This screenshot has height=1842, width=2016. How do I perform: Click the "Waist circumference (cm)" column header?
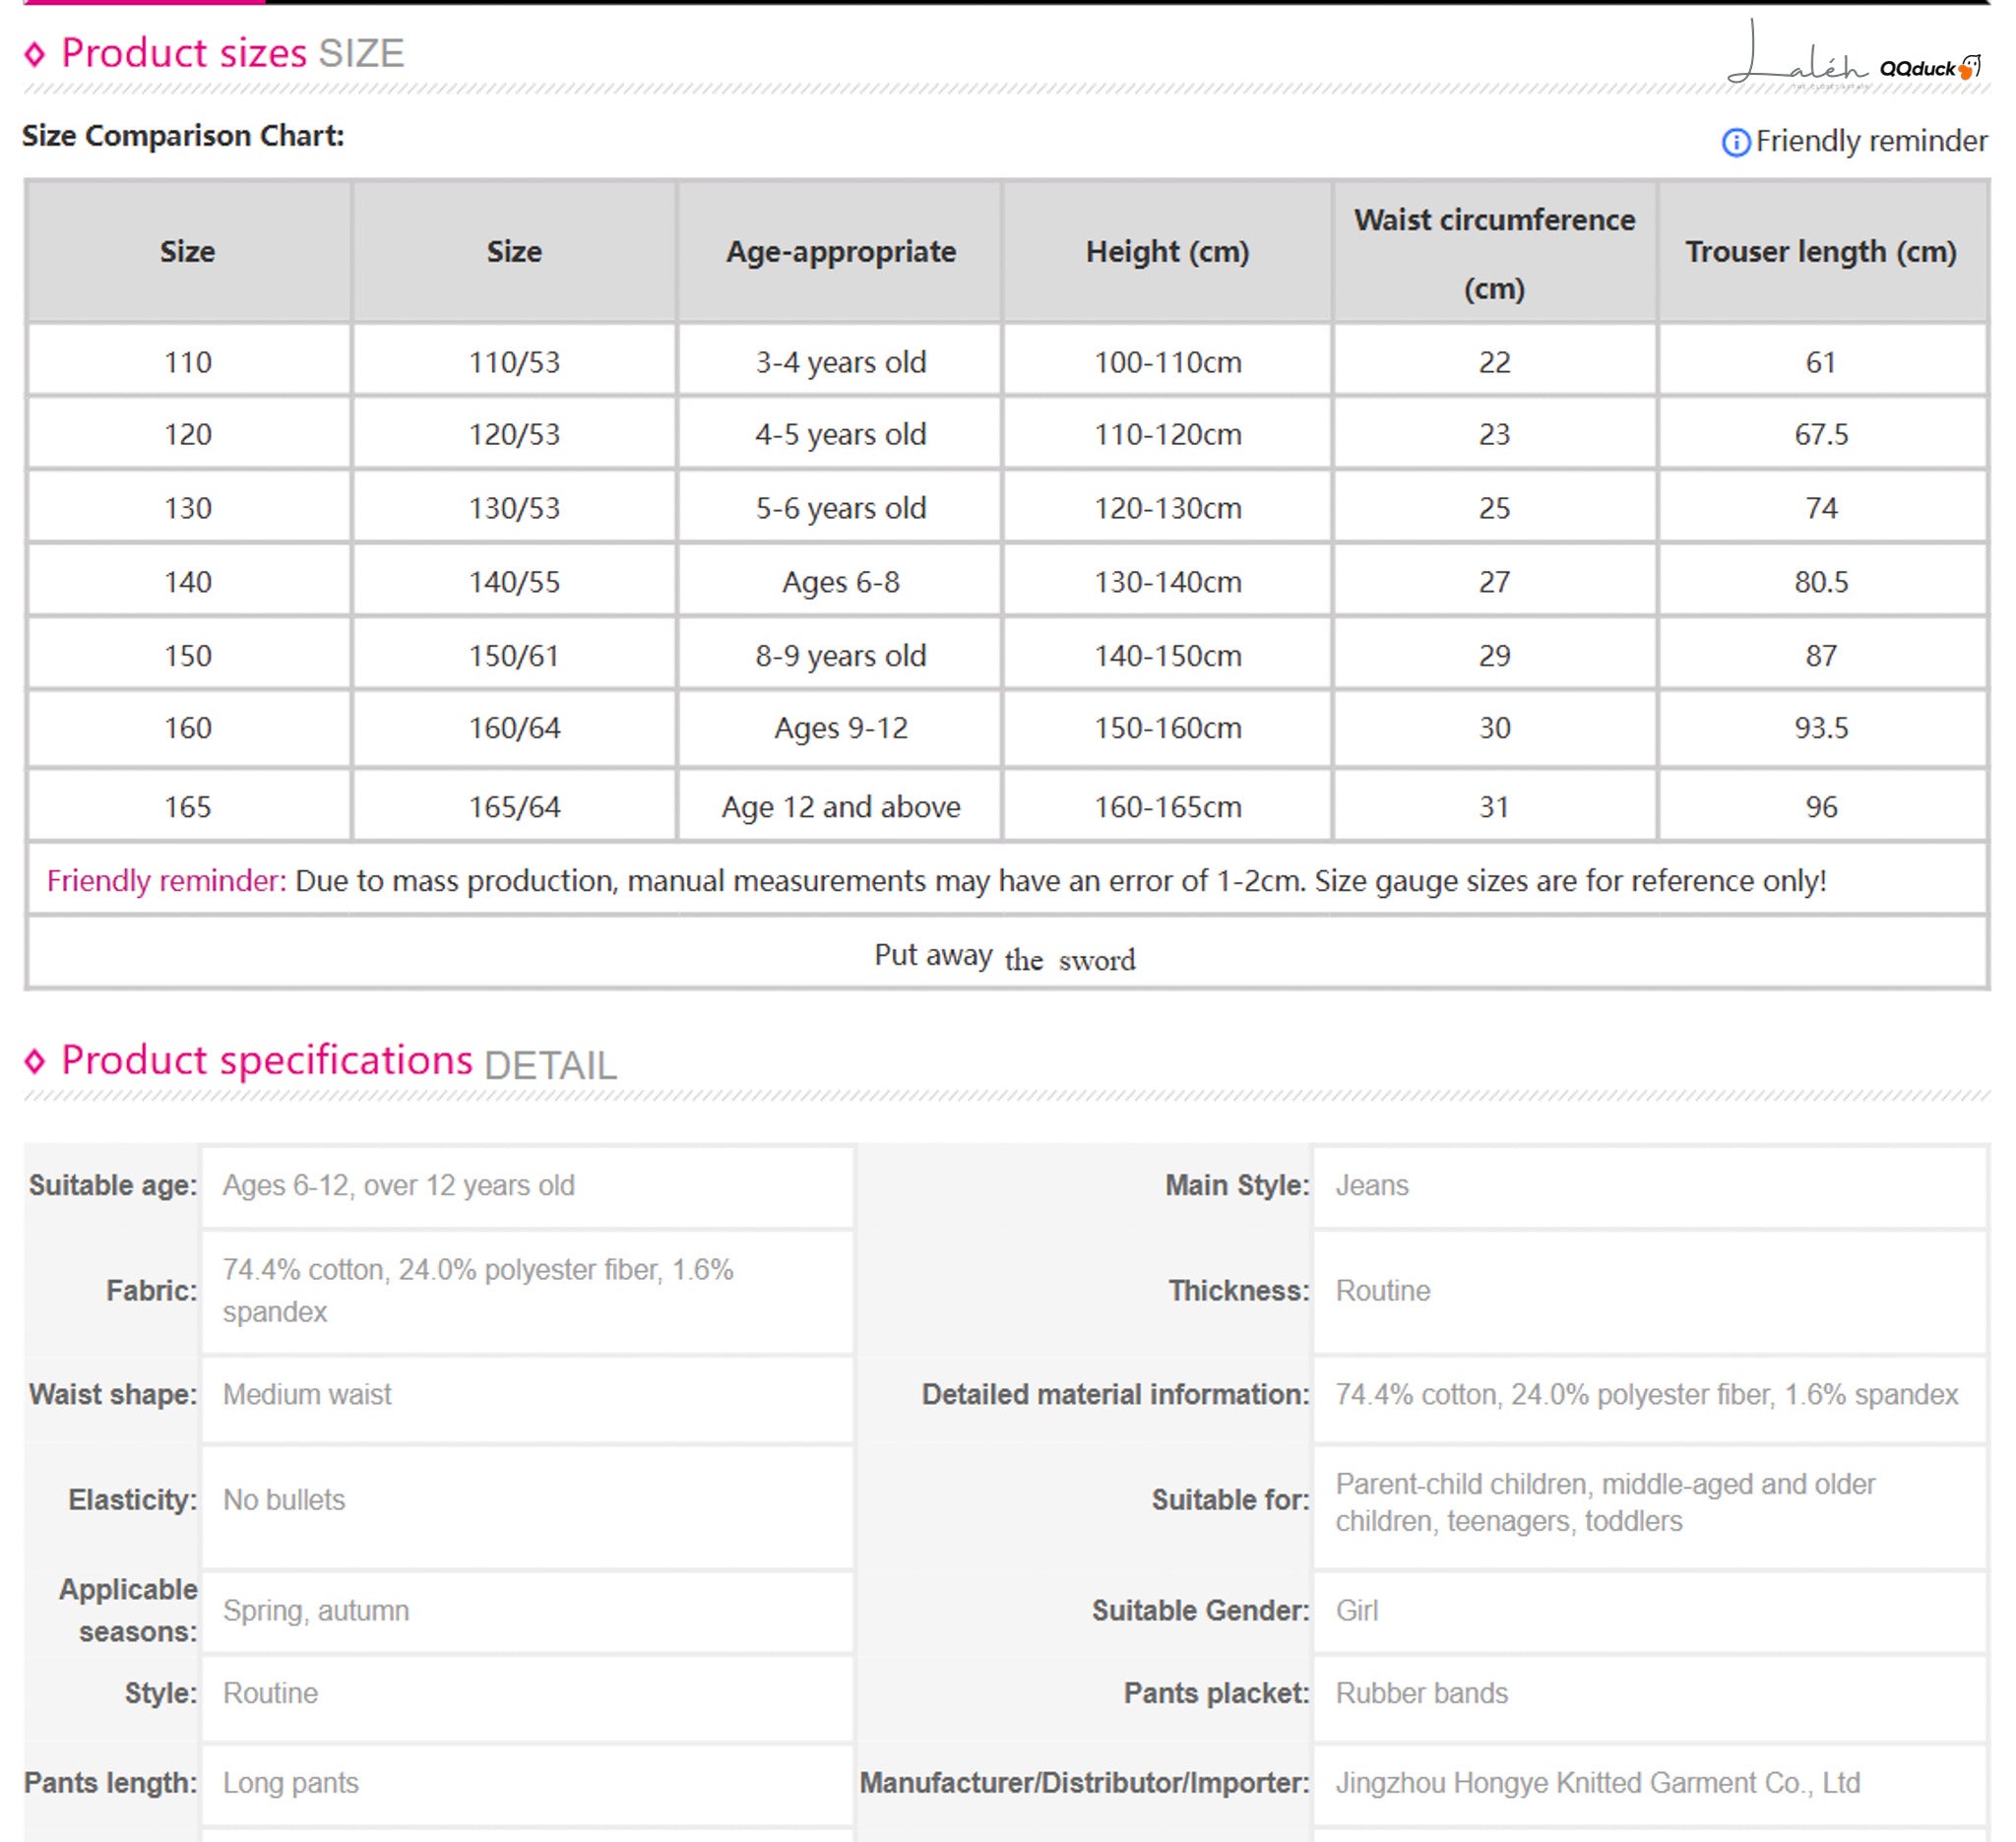pyautogui.click(x=1494, y=253)
